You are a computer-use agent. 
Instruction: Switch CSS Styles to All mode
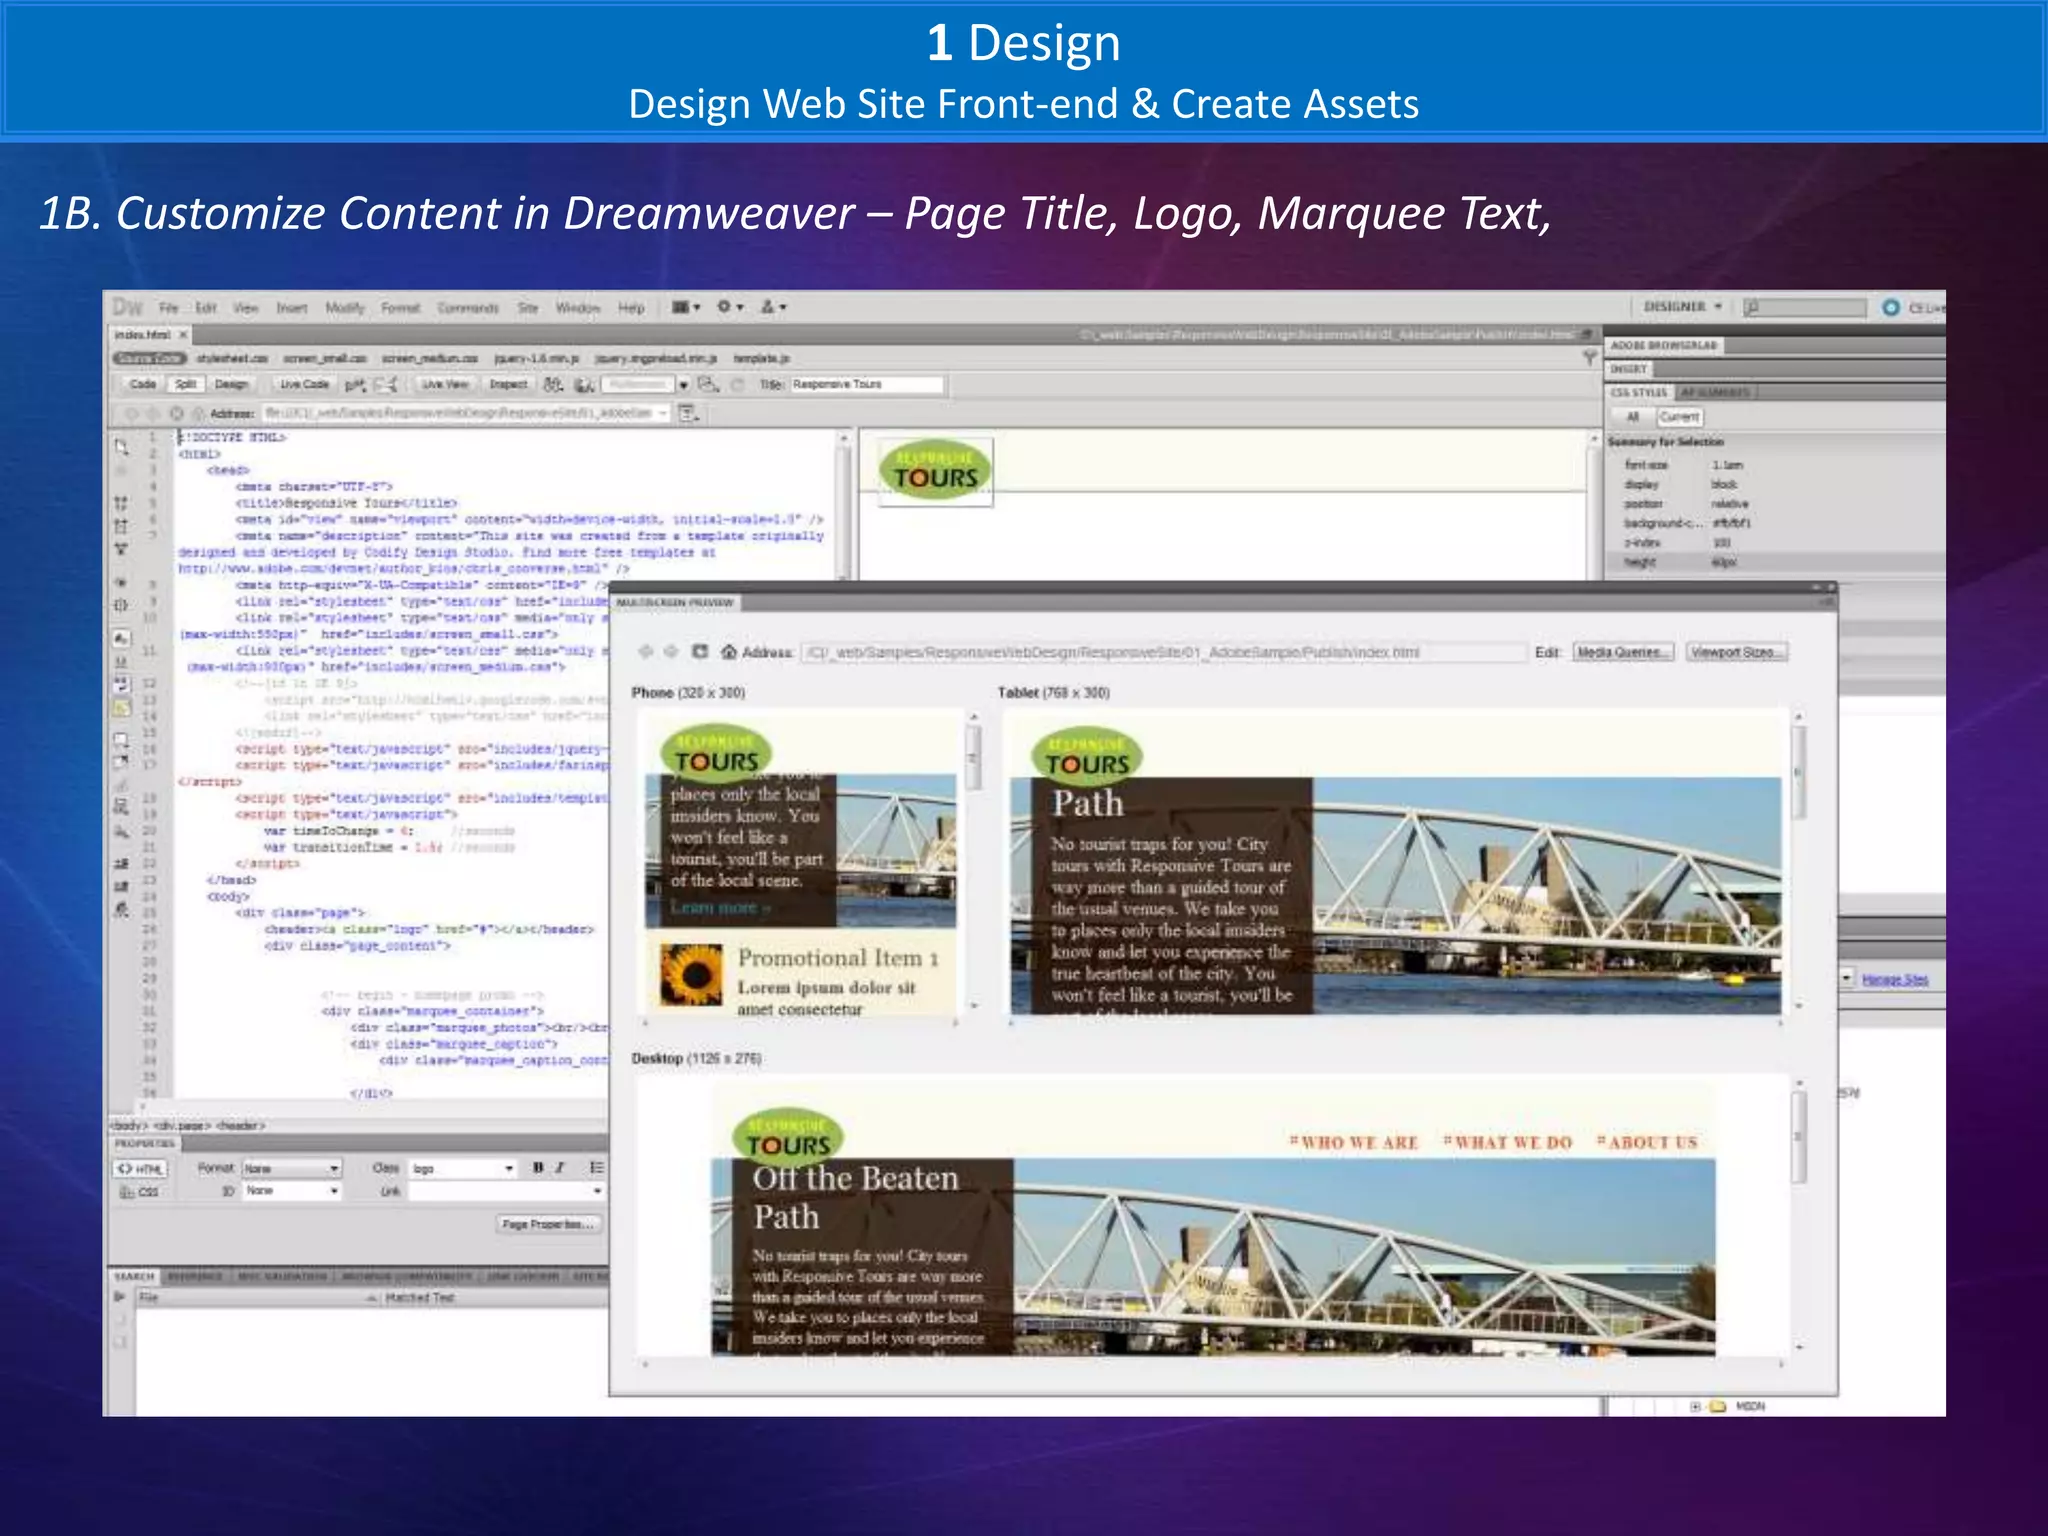[x=1633, y=417]
